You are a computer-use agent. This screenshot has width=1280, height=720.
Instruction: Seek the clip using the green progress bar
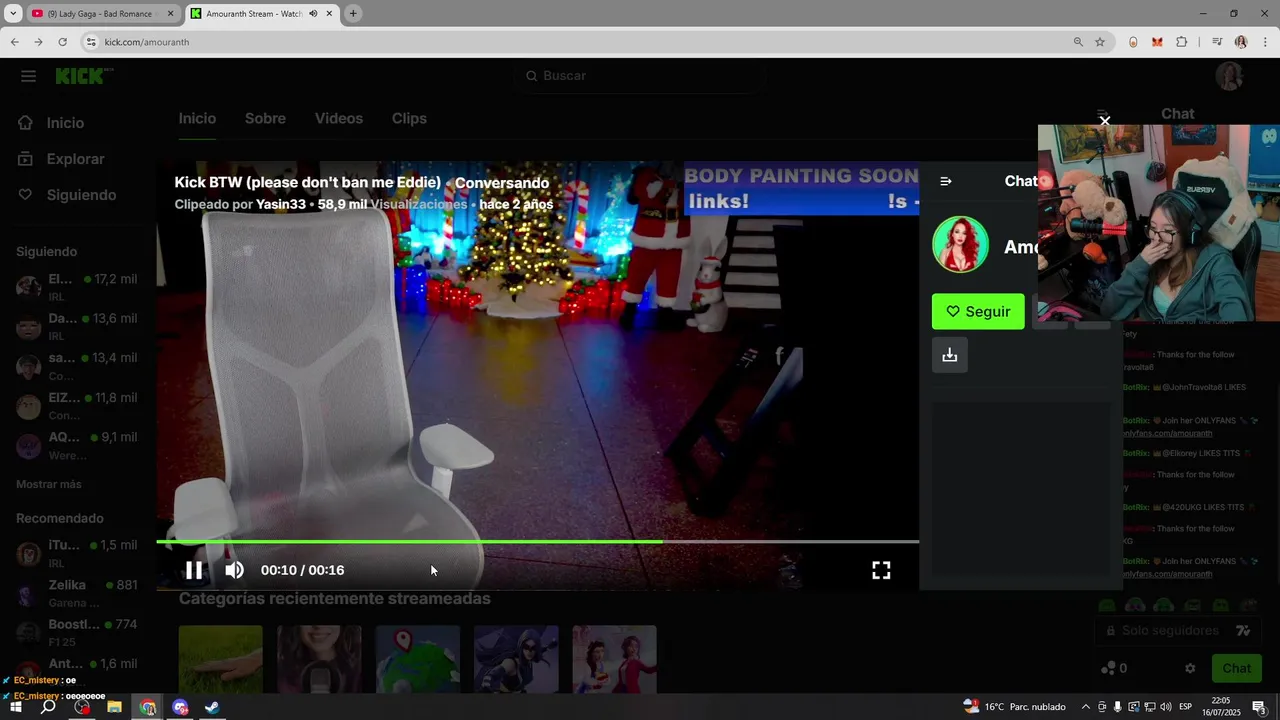tap(538, 542)
